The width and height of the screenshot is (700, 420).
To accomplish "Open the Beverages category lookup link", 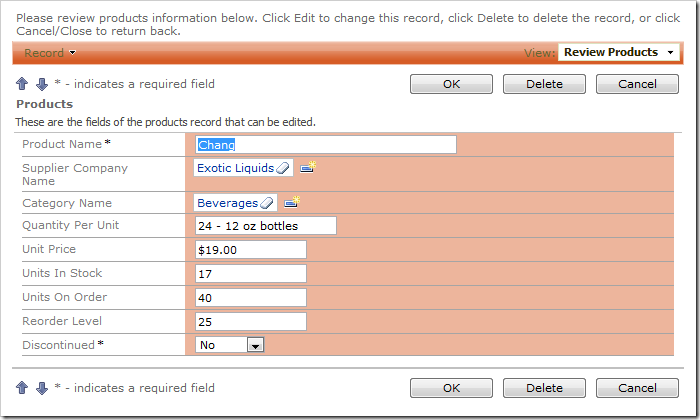I will pos(228,203).
